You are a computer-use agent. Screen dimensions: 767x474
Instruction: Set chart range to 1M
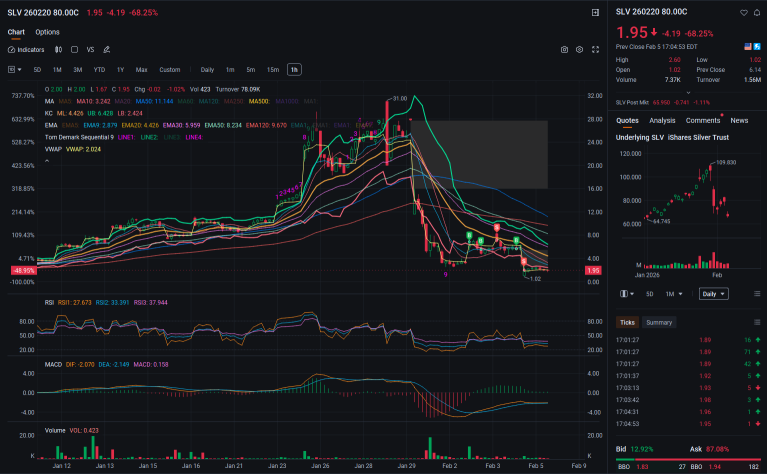point(57,70)
